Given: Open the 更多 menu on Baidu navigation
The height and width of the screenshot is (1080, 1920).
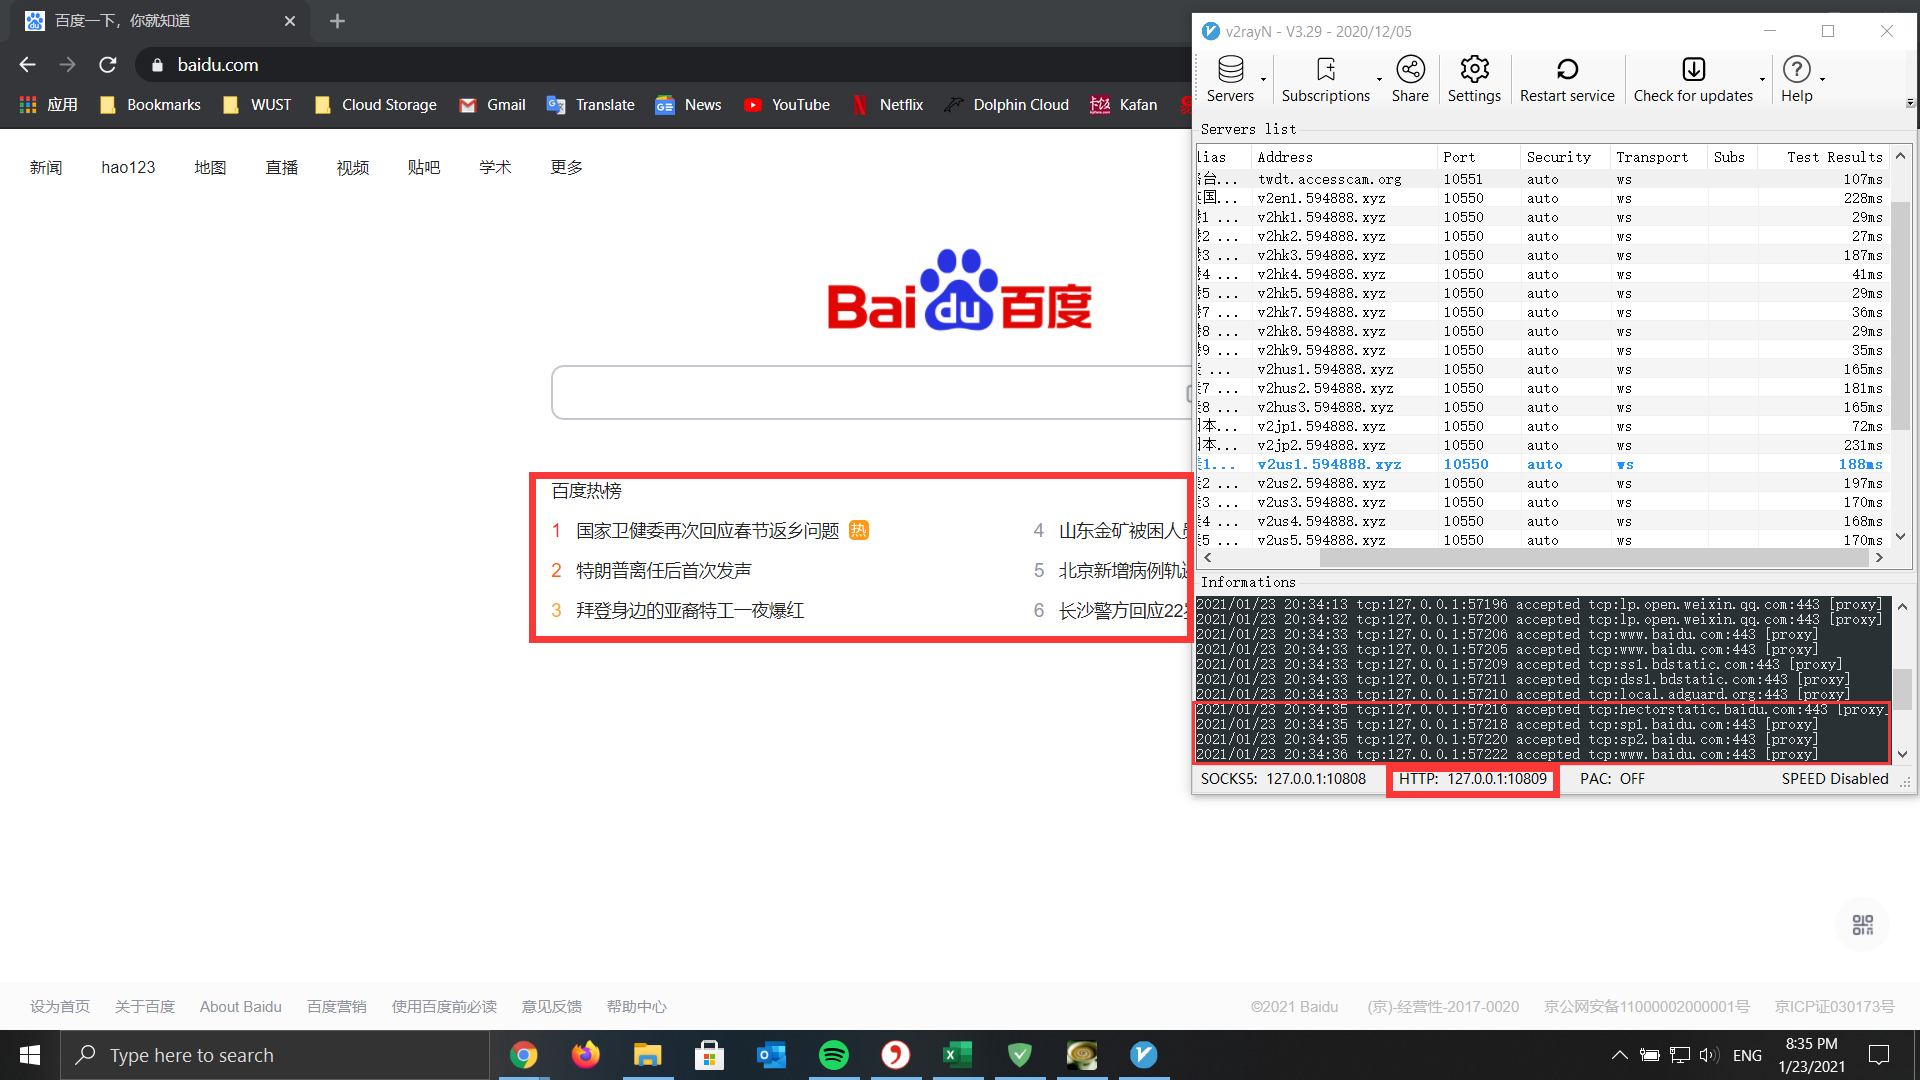Looking at the screenshot, I should [566, 167].
